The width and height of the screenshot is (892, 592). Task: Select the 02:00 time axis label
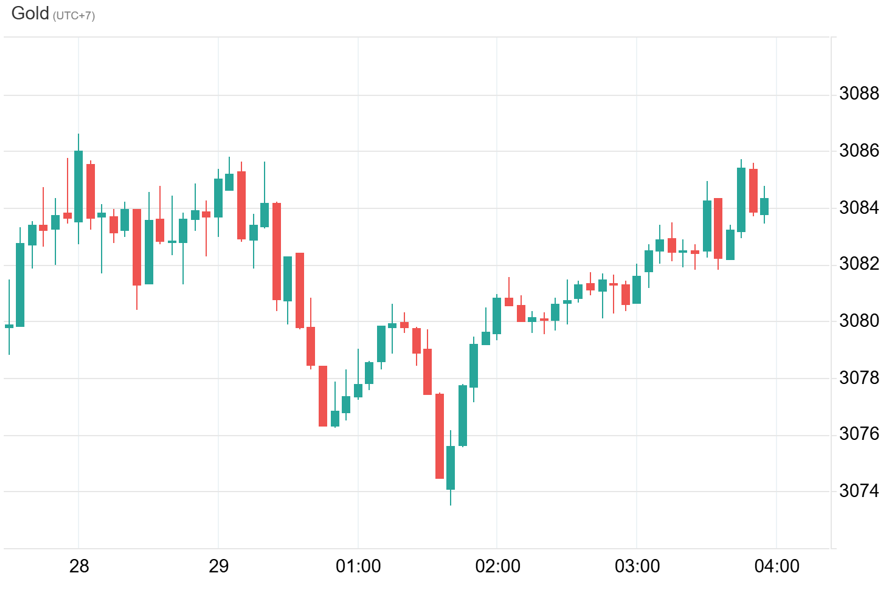pos(498,567)
